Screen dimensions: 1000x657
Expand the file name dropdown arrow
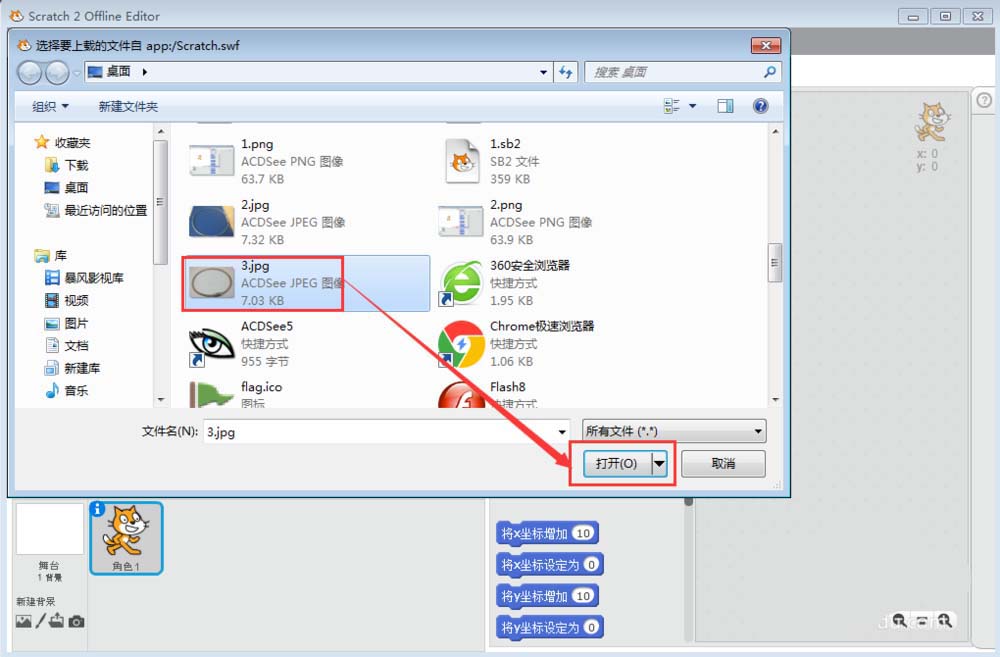562,432
